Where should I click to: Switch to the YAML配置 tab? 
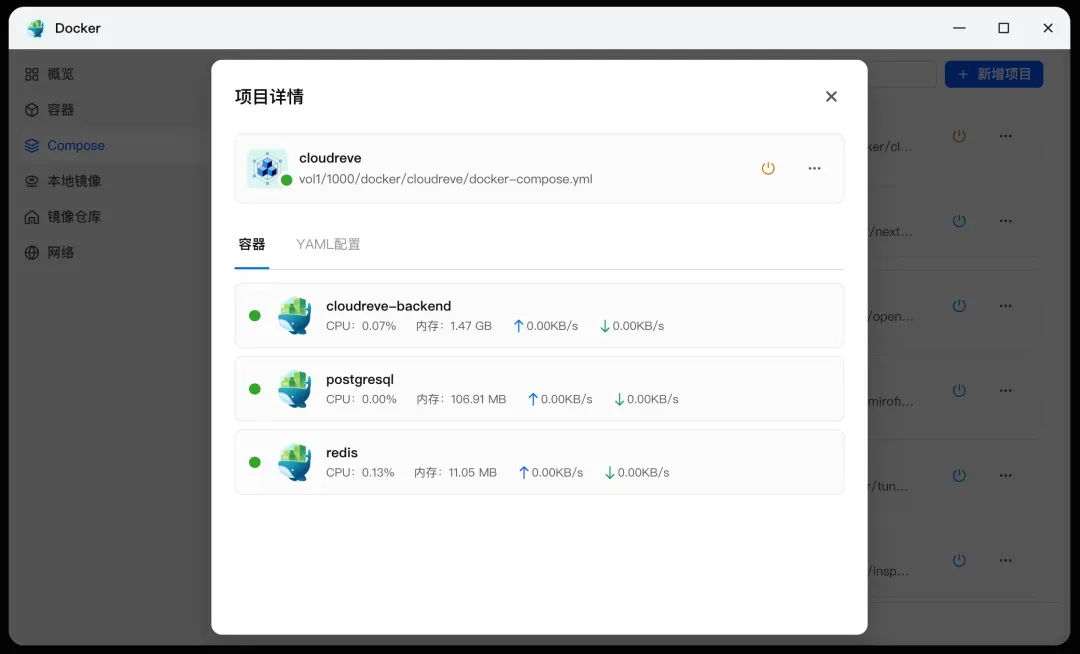(x=328, y=244)
